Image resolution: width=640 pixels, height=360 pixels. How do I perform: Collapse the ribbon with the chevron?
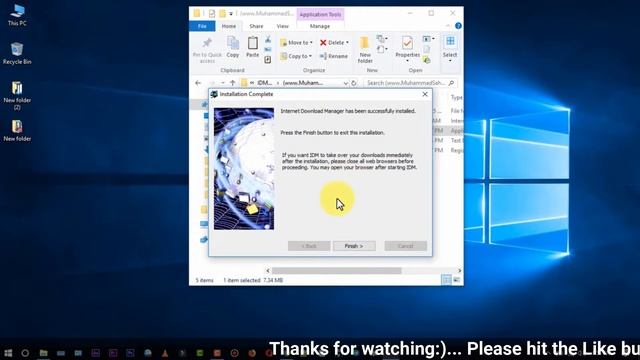[x=448, y=26]
